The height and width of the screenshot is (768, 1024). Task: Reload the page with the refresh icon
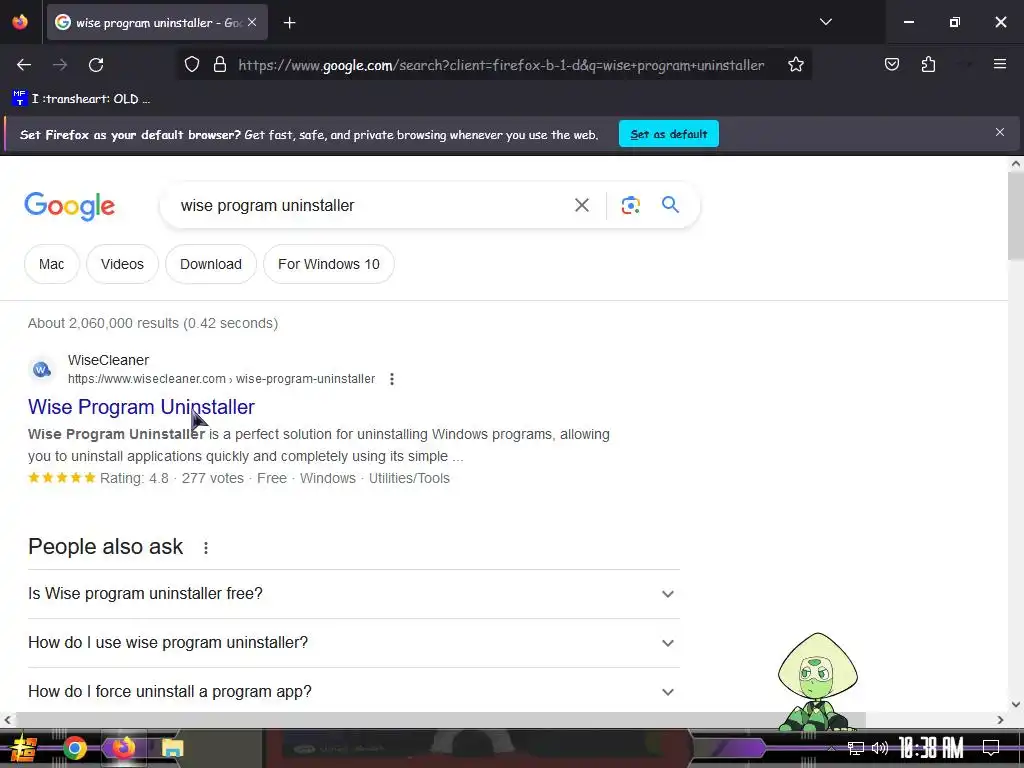96,65
